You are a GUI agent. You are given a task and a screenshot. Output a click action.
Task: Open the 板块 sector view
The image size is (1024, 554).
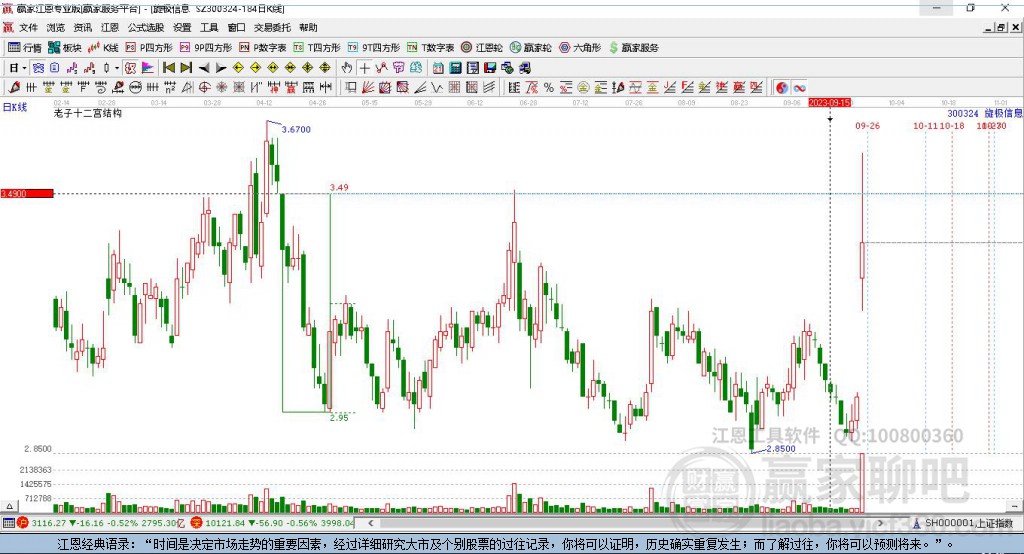(x=64, y=48)
